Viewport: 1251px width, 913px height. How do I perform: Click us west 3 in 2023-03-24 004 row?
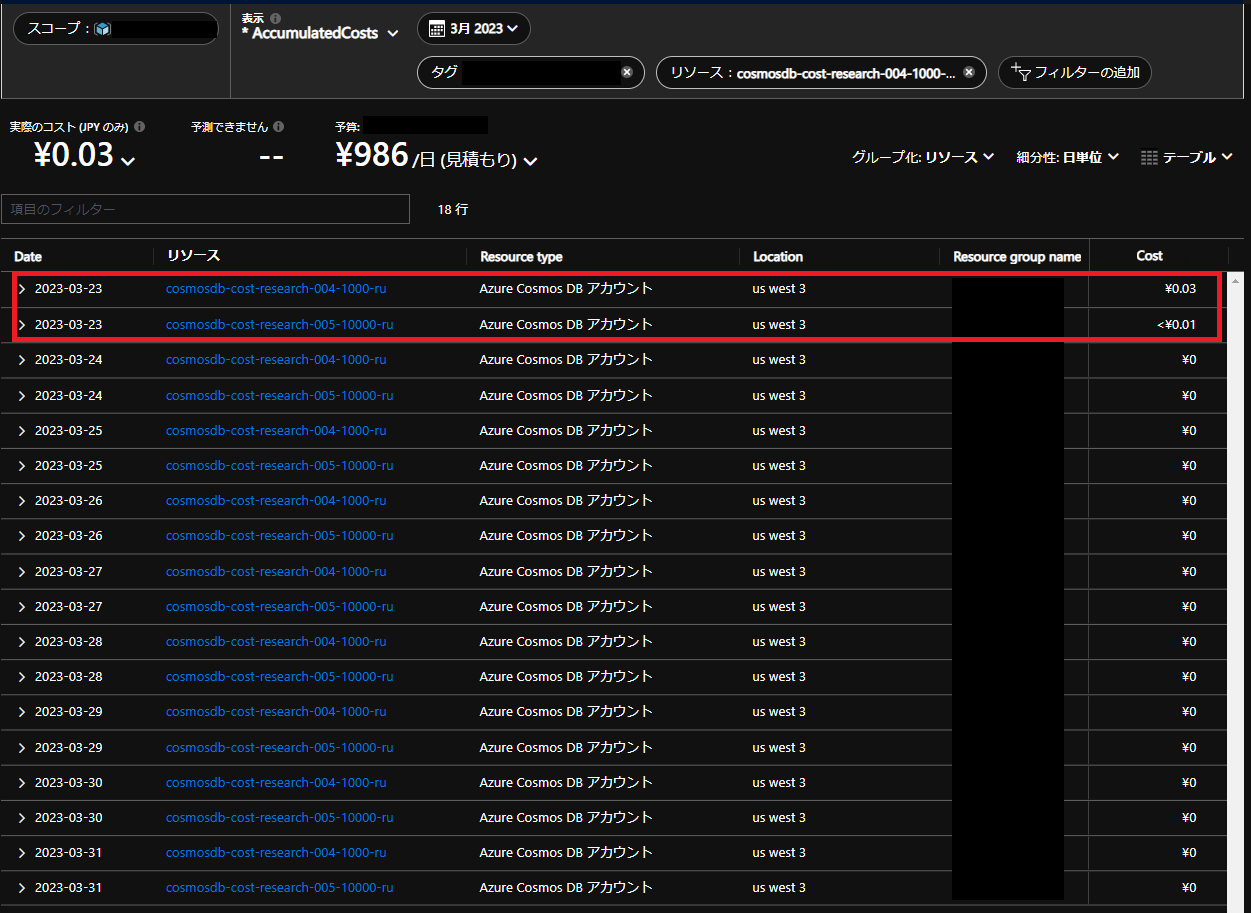[x=779, y=360]
